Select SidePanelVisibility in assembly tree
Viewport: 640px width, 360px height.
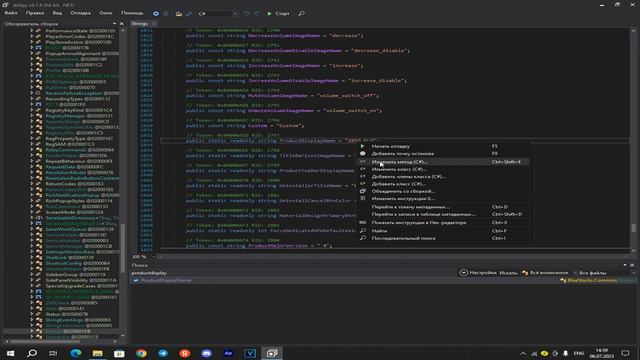(81, 280)
